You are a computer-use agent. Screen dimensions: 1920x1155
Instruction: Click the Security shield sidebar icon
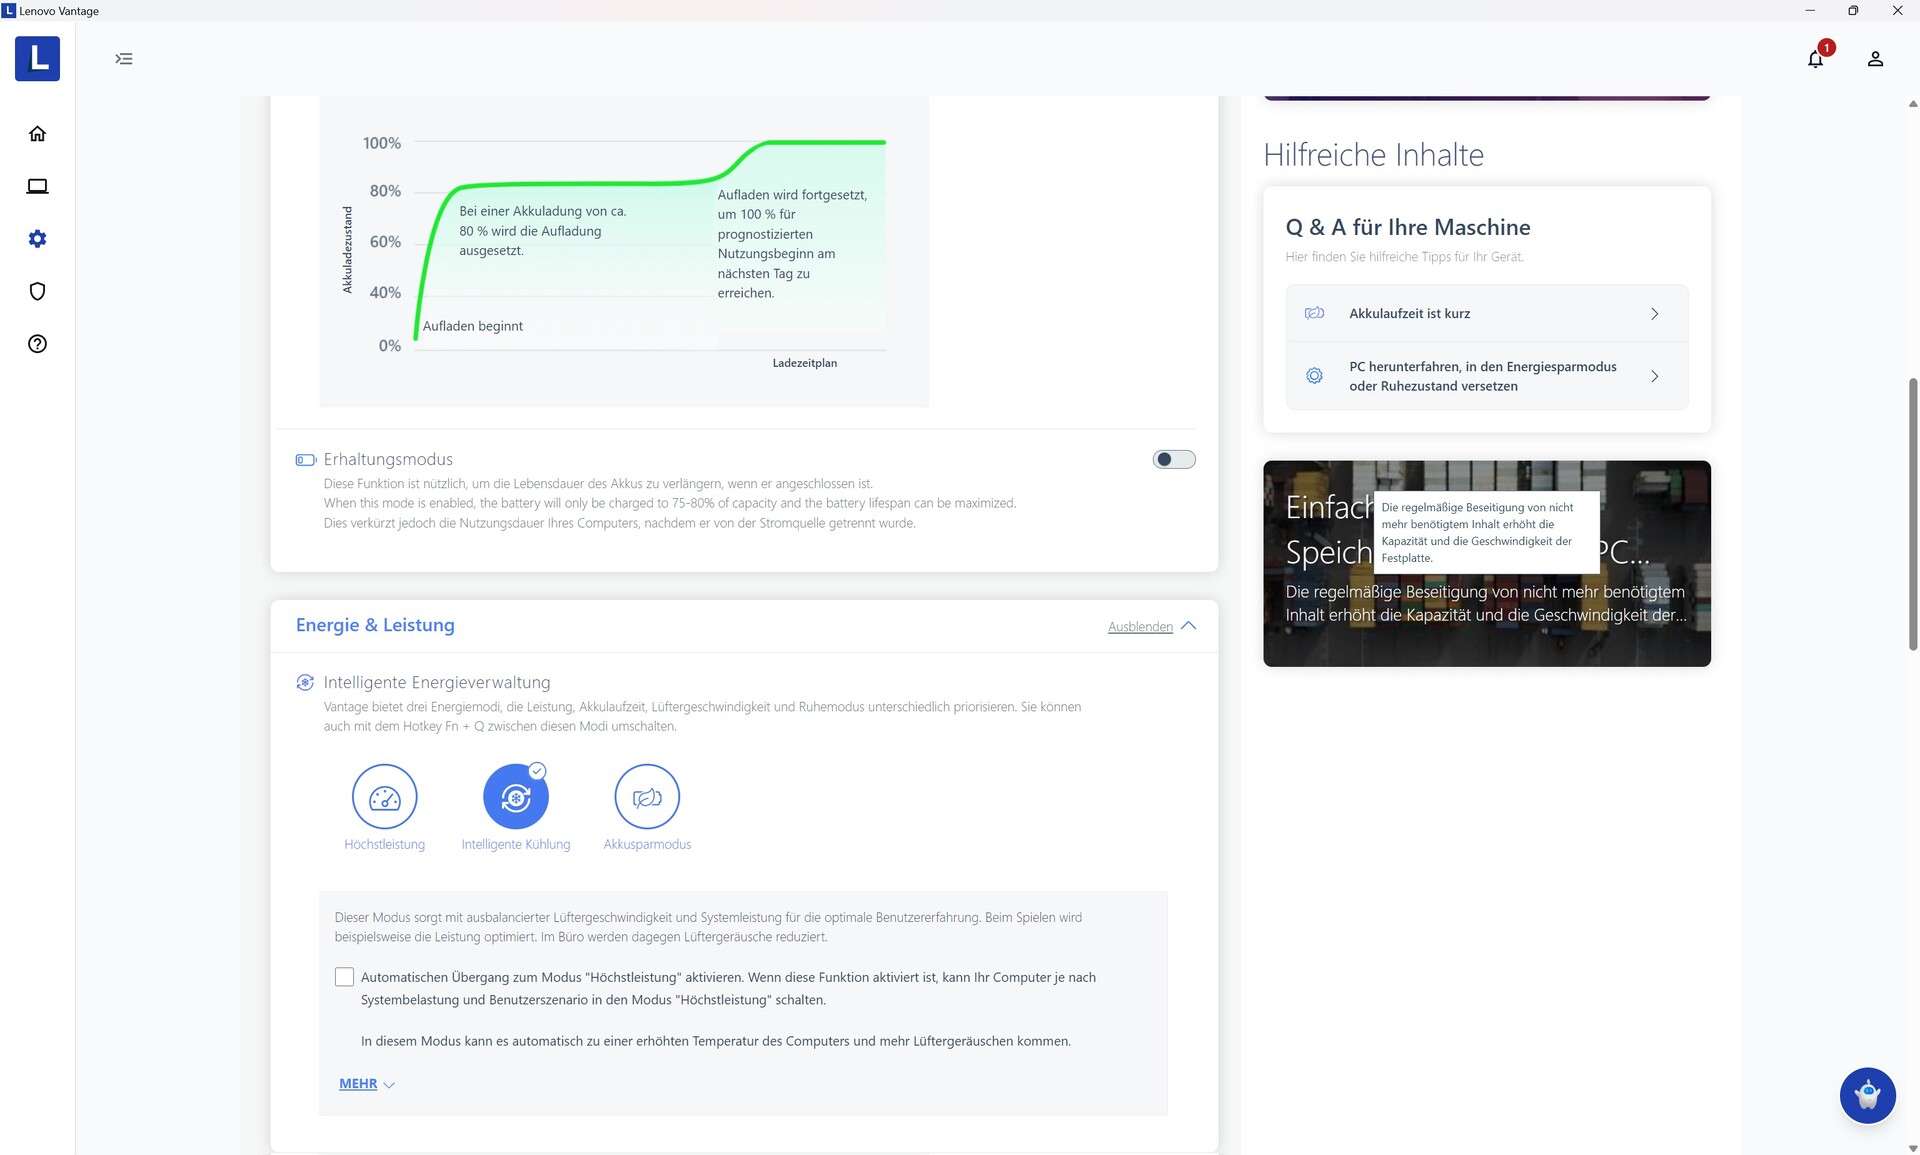[x=37, y=291]
